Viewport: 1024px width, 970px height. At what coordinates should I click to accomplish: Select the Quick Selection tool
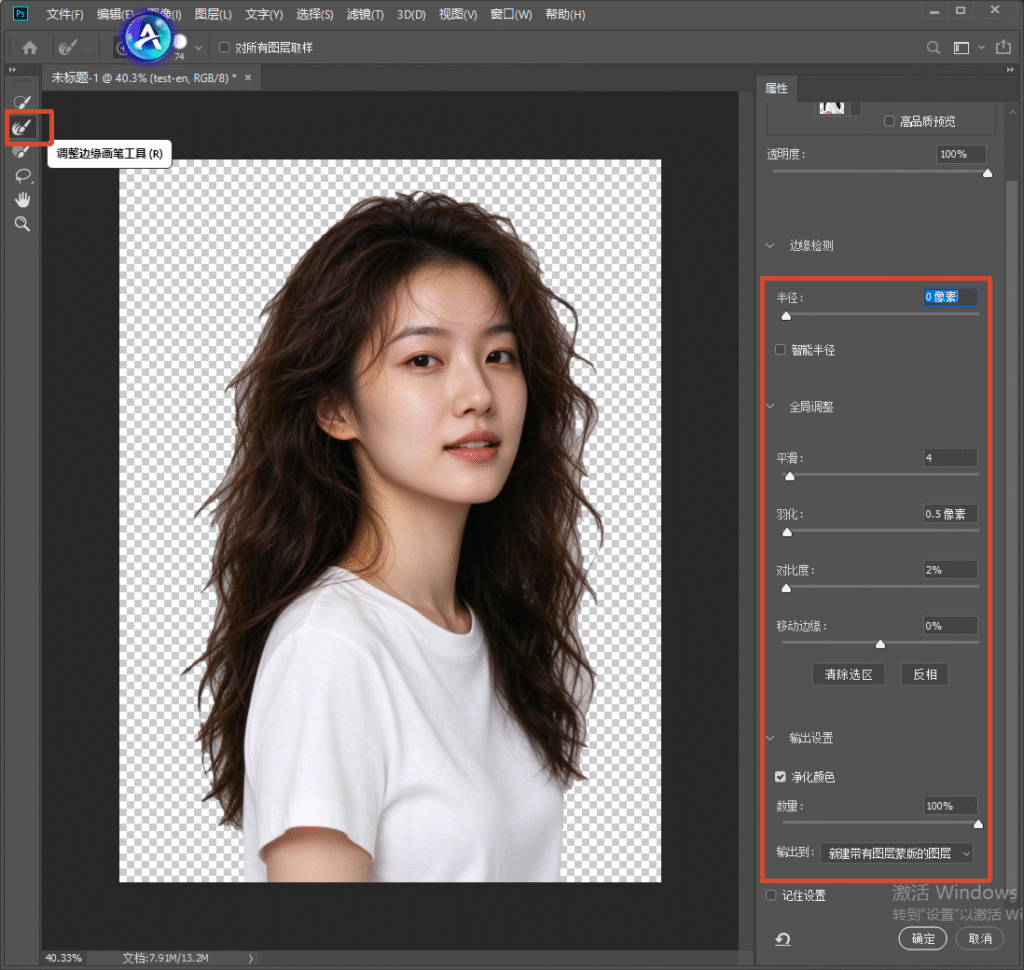coord(22,102)
